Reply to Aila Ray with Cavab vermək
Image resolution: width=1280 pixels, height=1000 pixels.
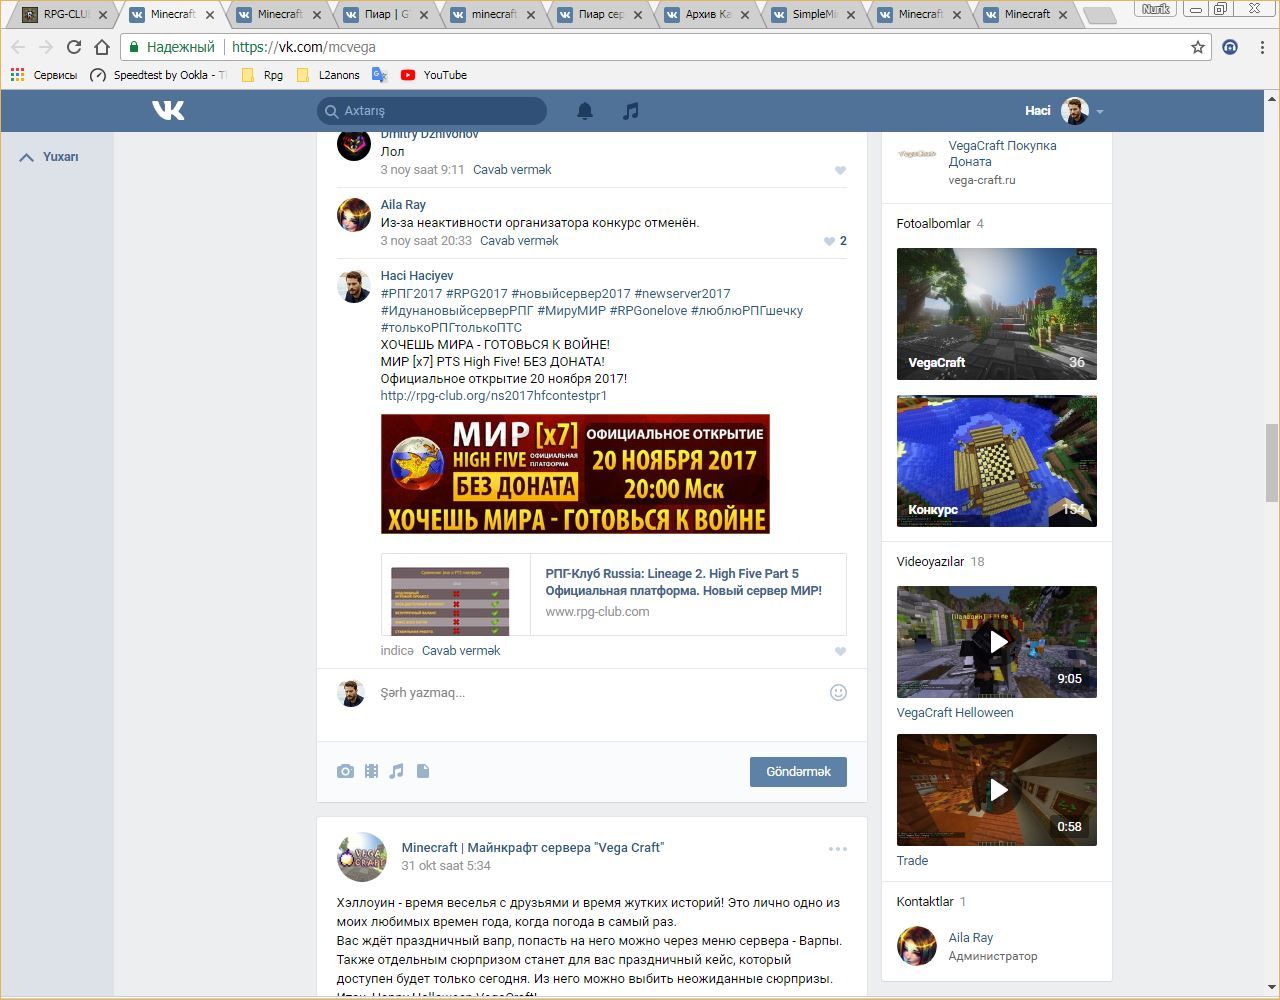(519, 241)
